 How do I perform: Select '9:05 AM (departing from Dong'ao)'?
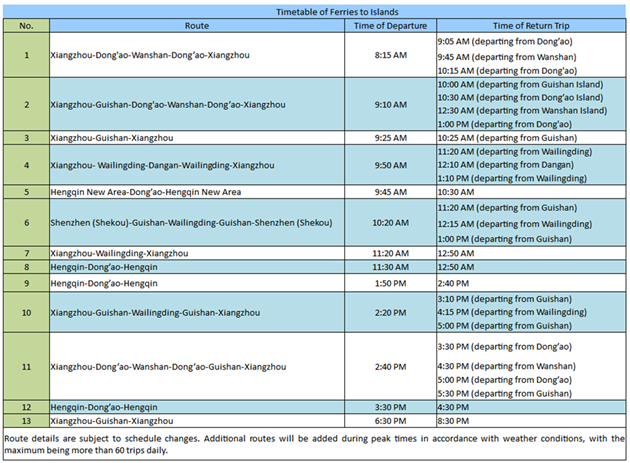coord(505,41)
